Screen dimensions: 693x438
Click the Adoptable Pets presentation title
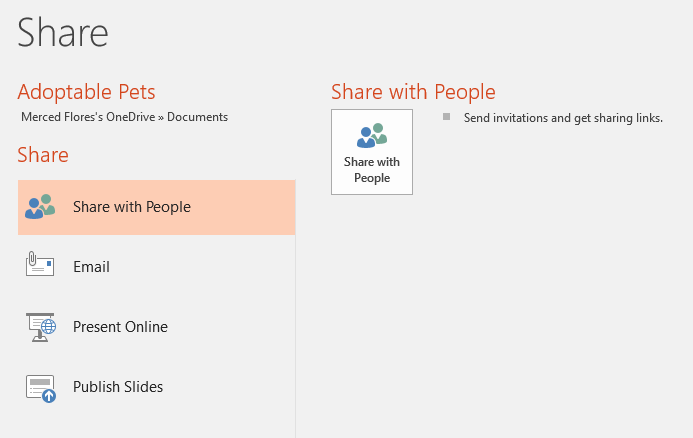[86, 92]
